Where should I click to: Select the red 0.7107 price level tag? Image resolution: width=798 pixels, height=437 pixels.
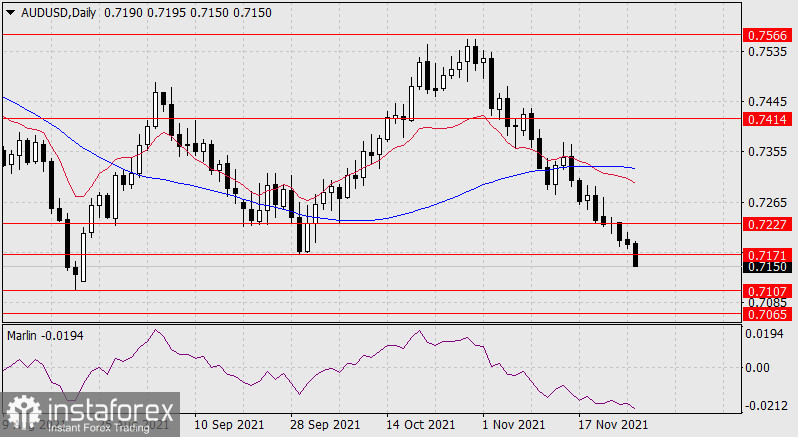[x=769, y=291]
